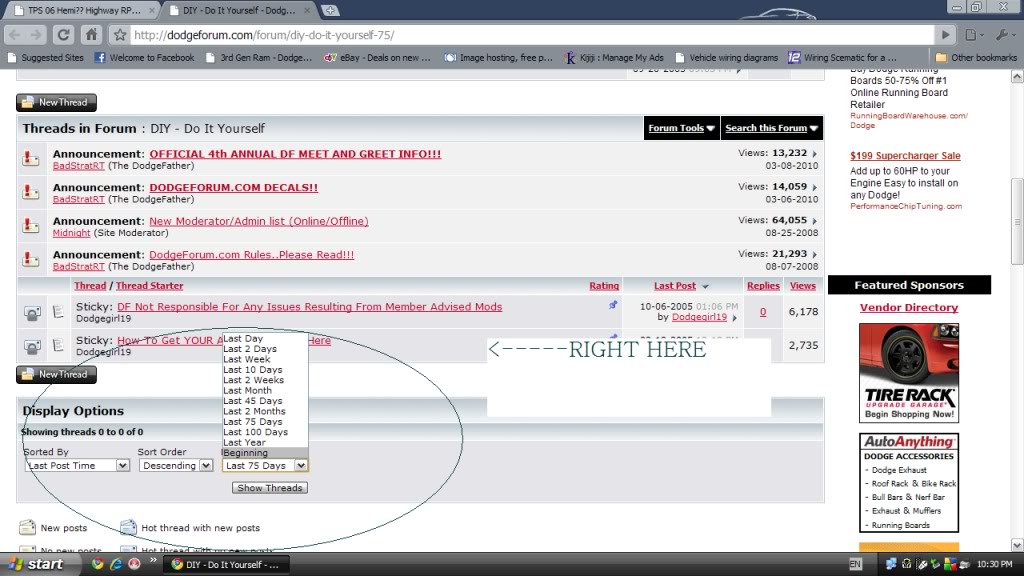
Task: Sort by Rating column header
Action: point(604,286)
